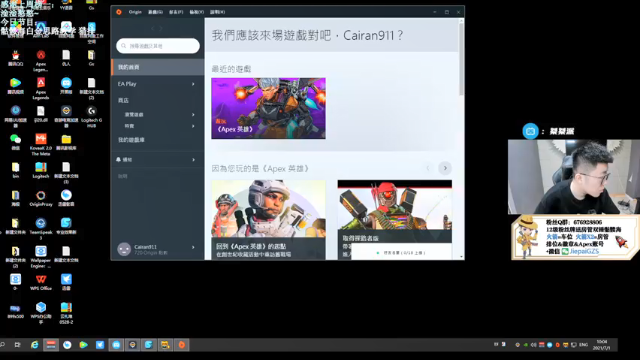Screen dimensions: 640x360
Task: Open the Origin menu in menu bar
Action: 135,12
